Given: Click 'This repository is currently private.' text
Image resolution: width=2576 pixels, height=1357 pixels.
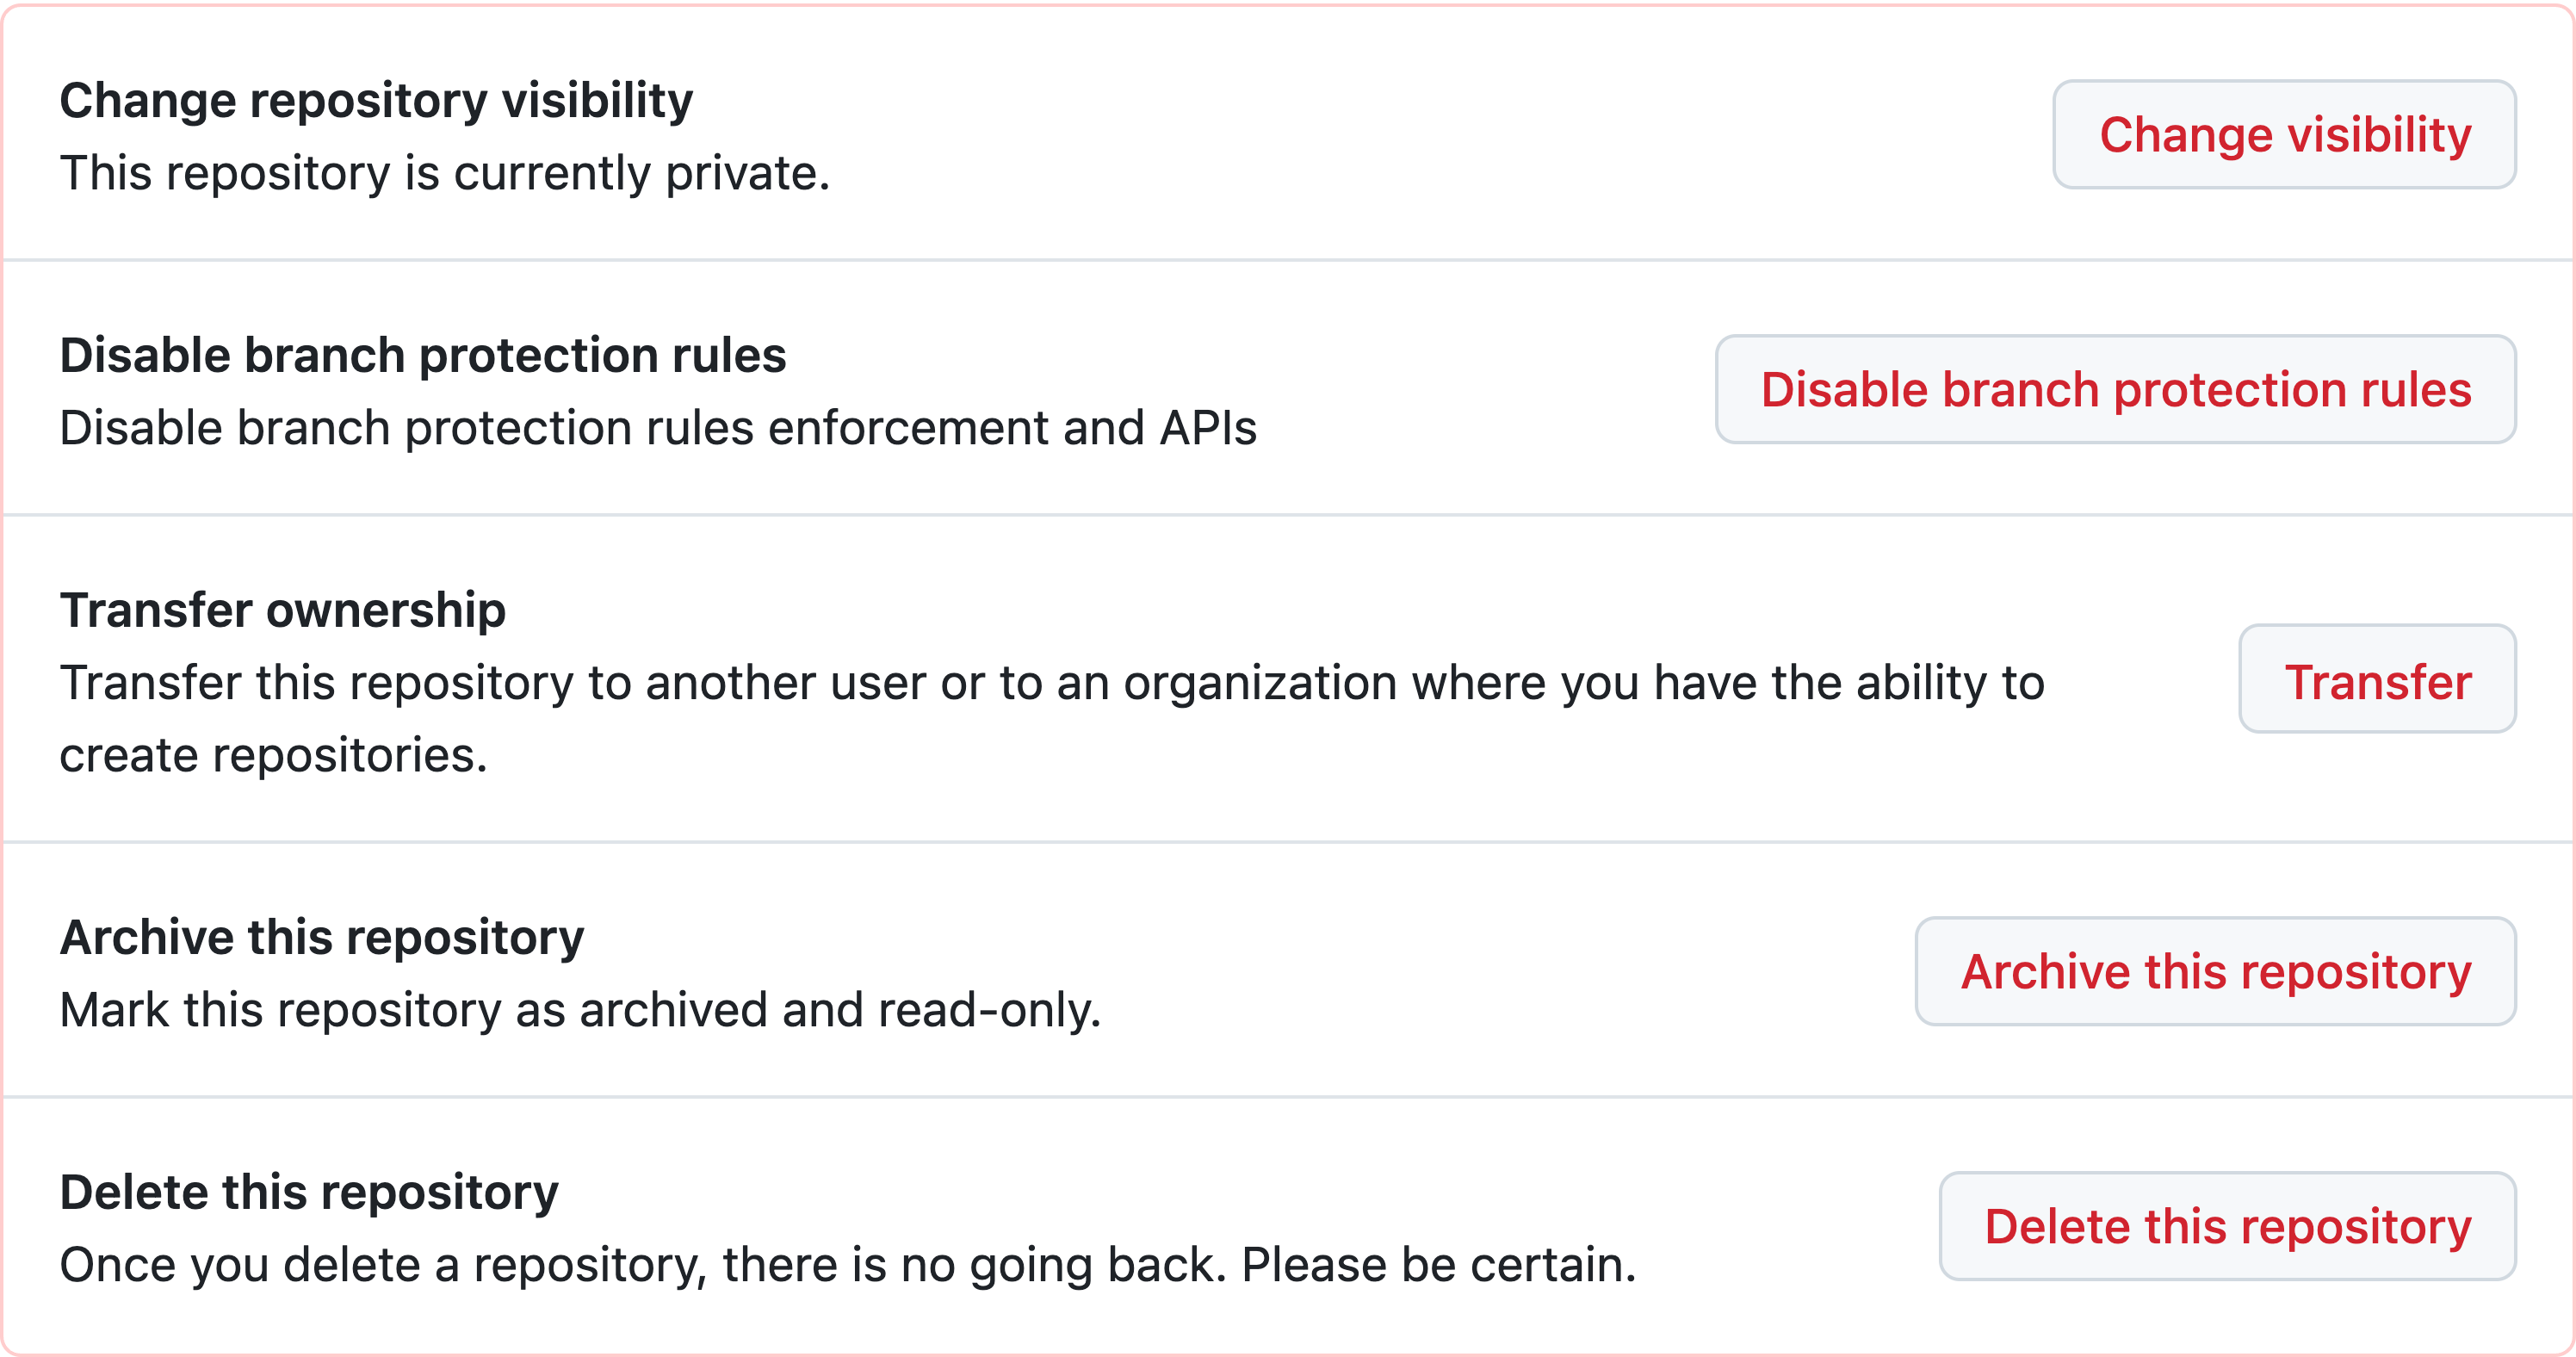Looking at the screenshot, I should (x=445, y=173).
